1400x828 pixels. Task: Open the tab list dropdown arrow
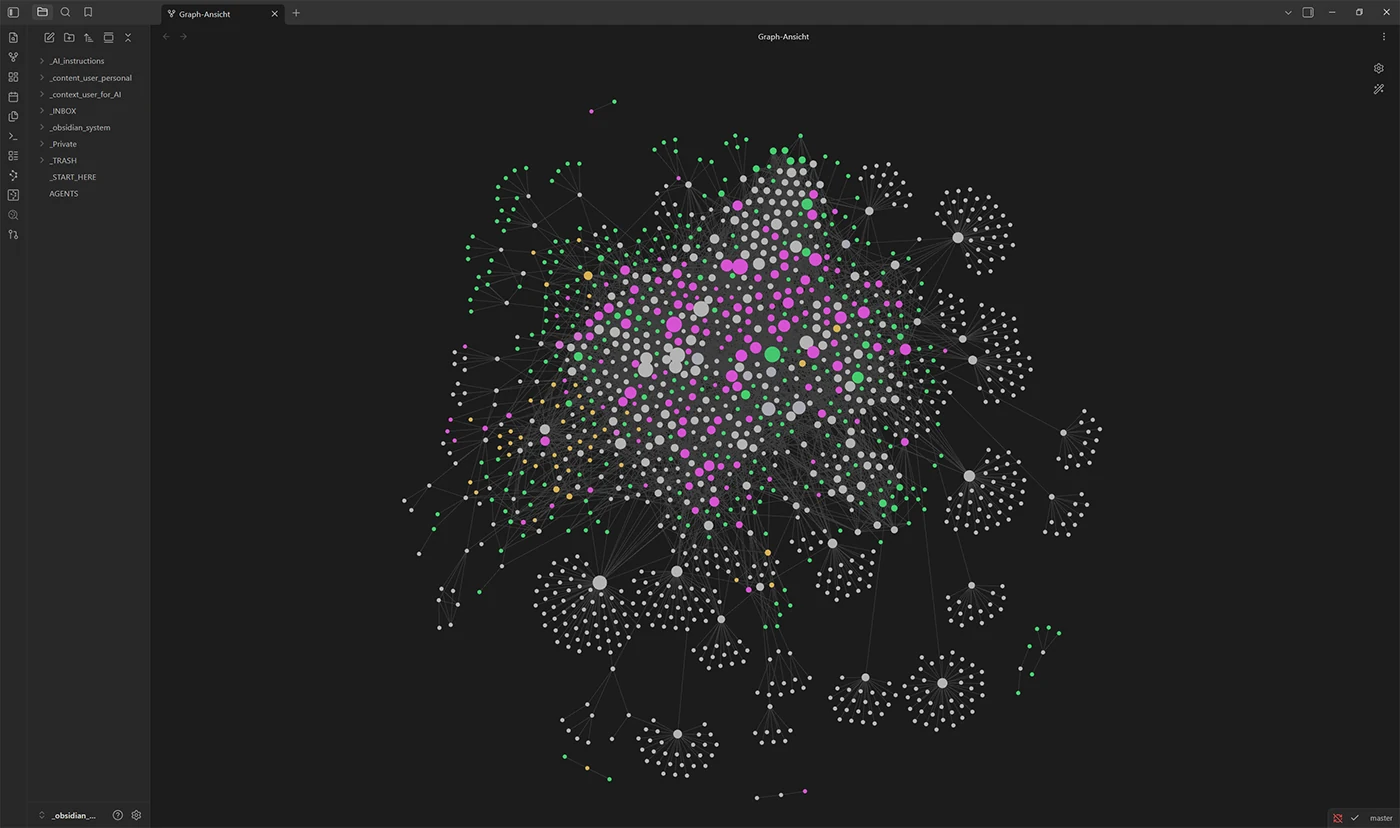pos(1288,12)
